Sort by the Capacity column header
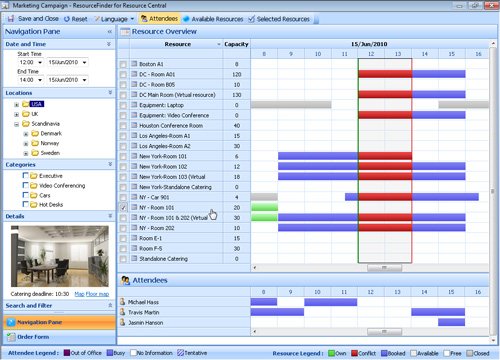 236,44
